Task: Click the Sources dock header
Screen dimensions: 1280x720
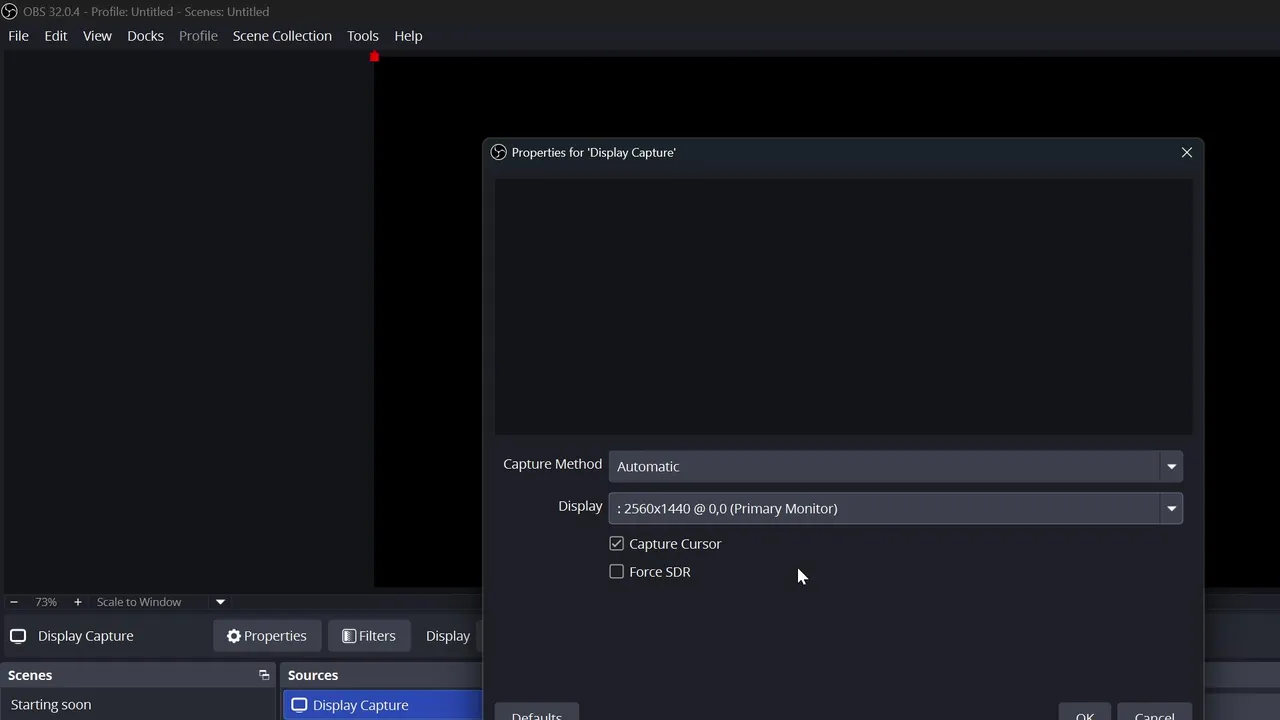Action: pos(382,675)
